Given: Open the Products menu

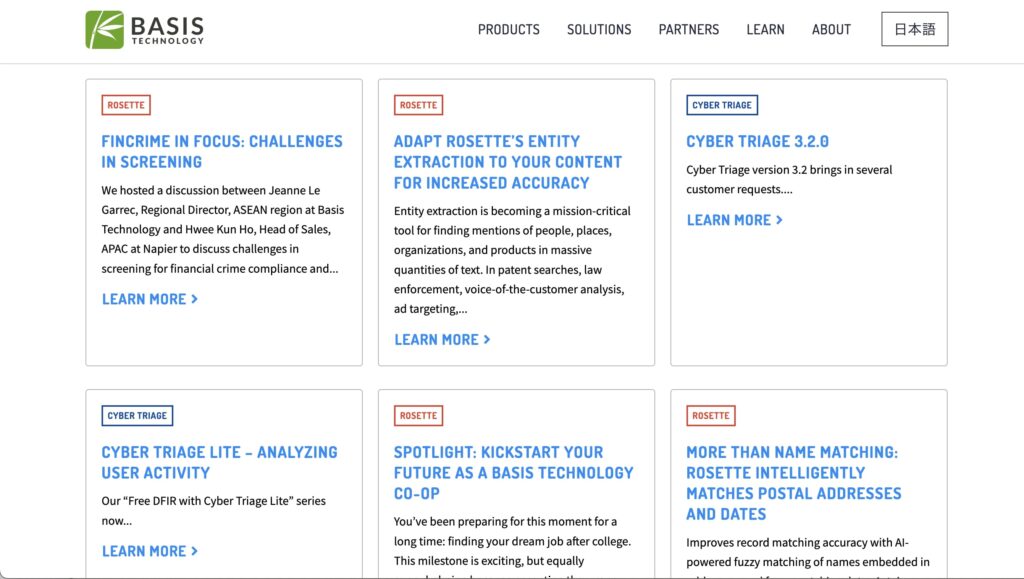Looking at the screenshot, I should click(508, 30).
